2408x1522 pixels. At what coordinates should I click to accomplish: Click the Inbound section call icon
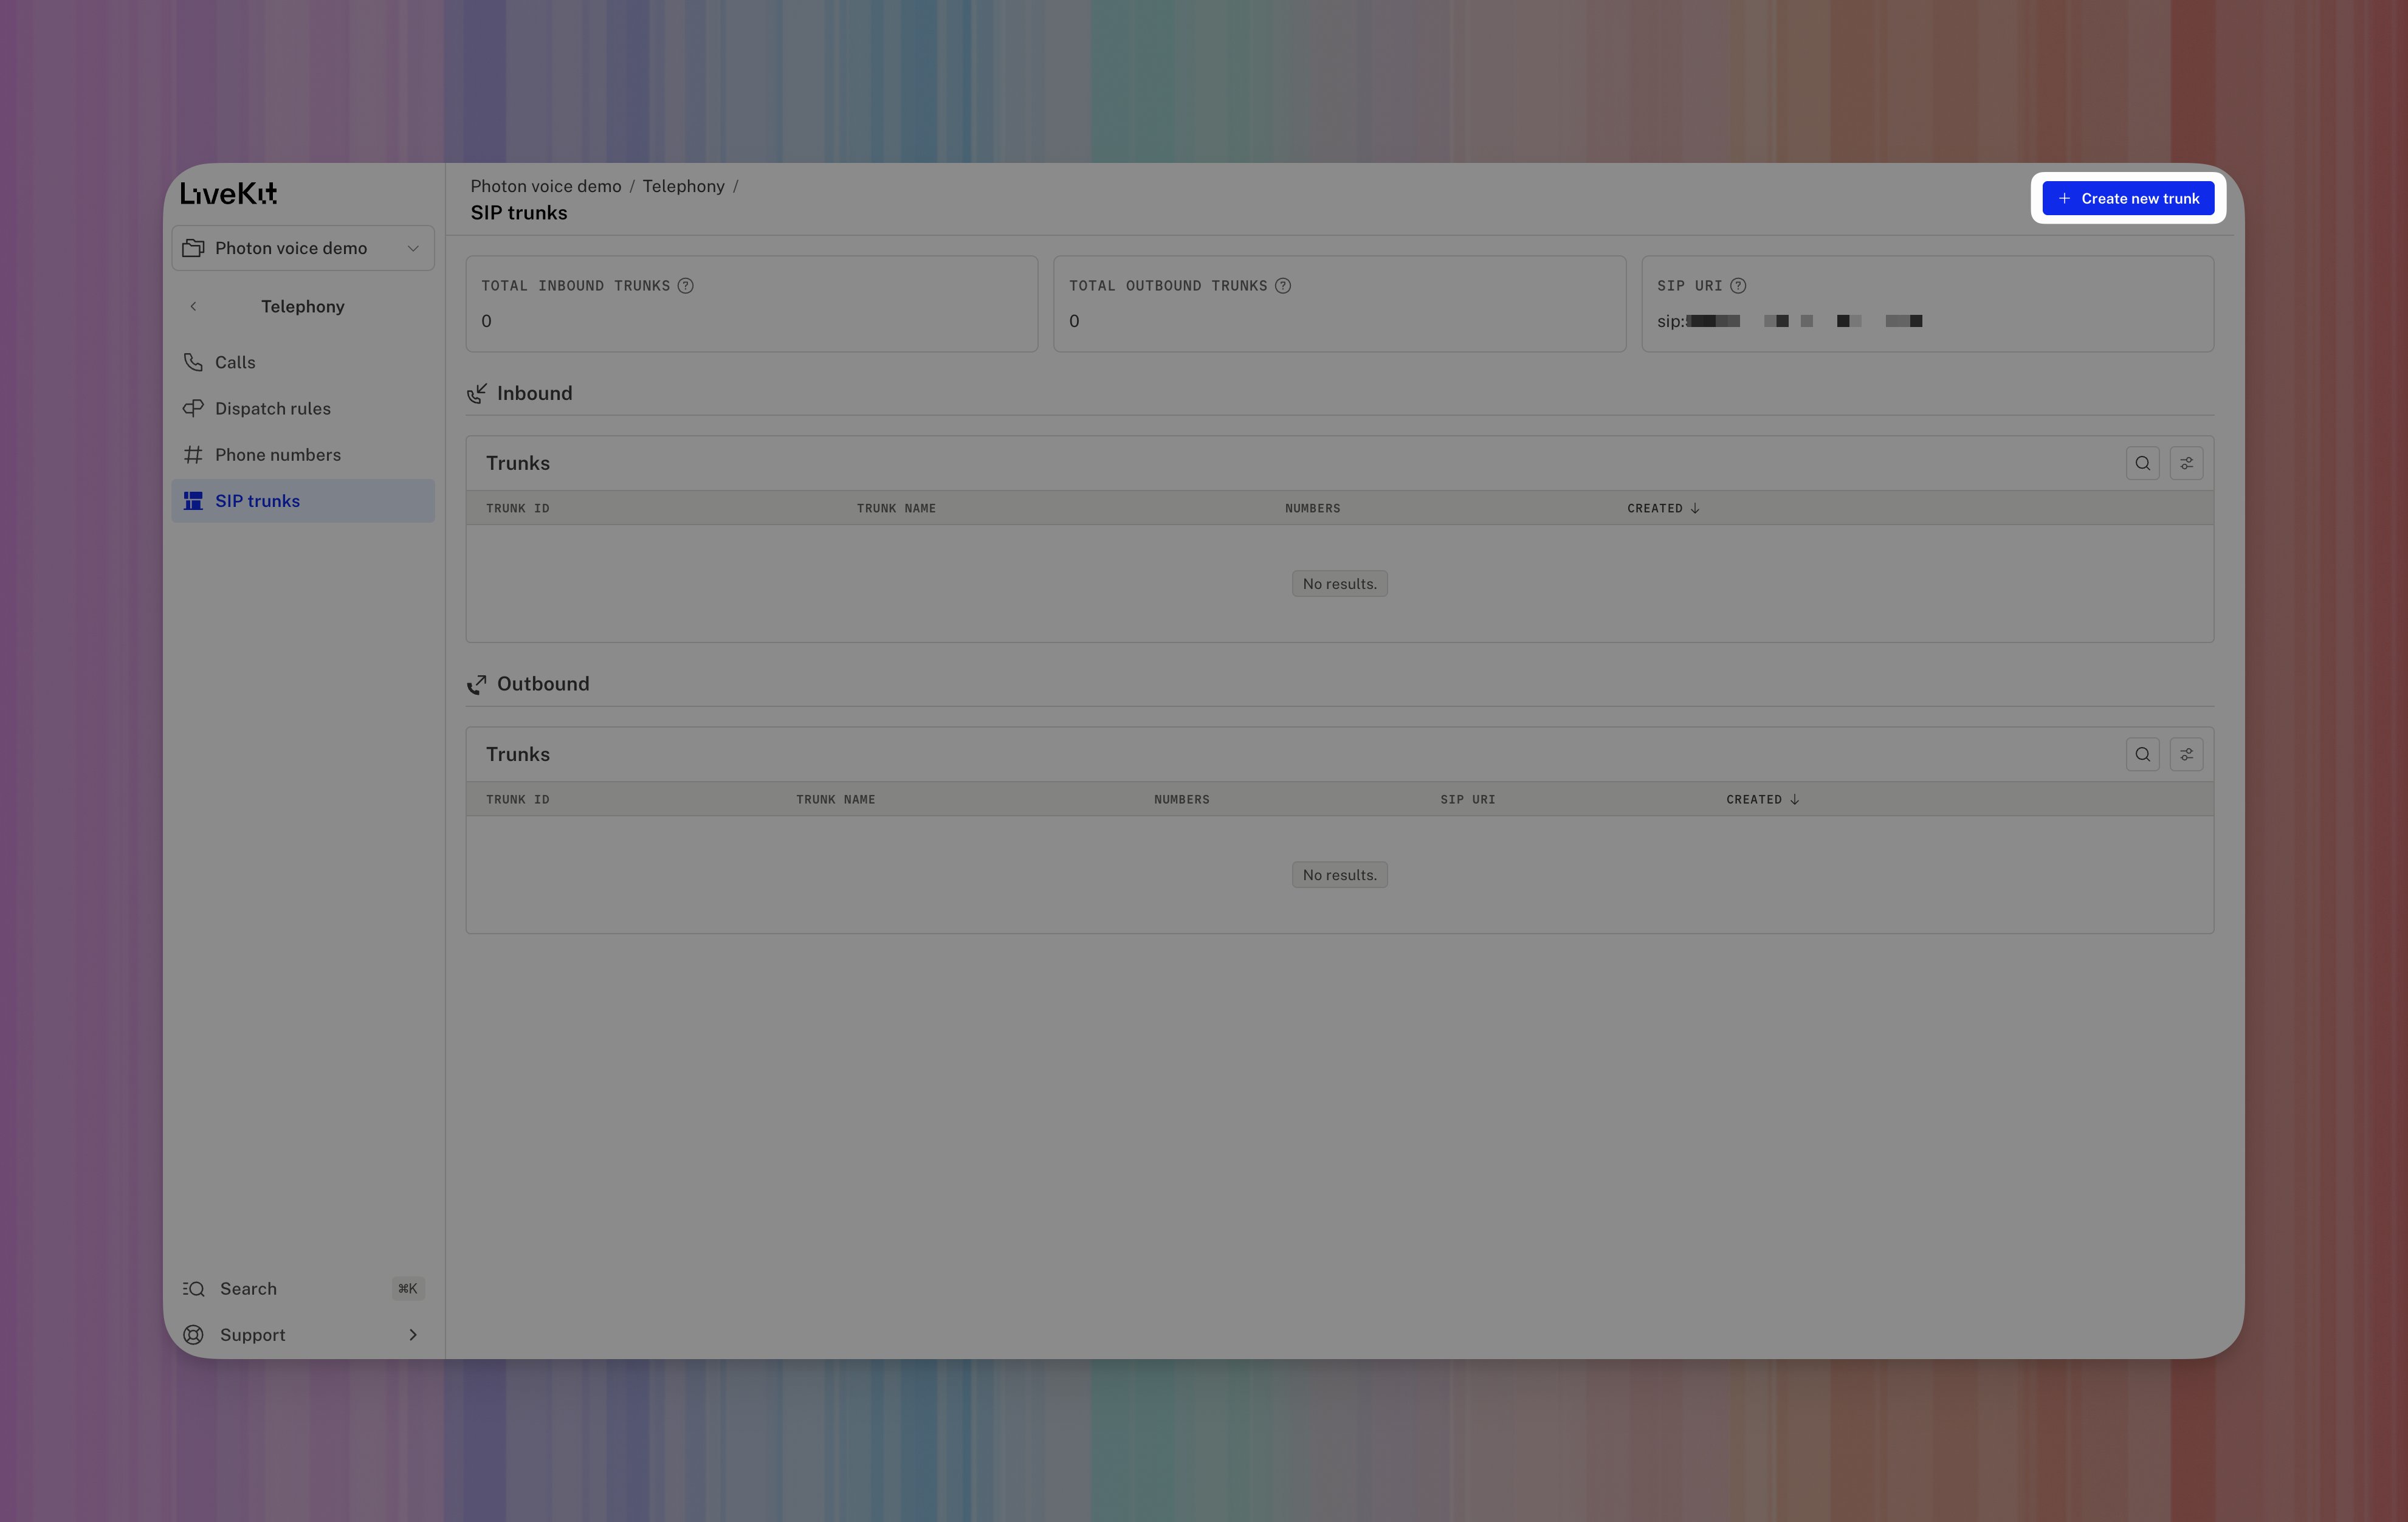click(x=477, y=394)
